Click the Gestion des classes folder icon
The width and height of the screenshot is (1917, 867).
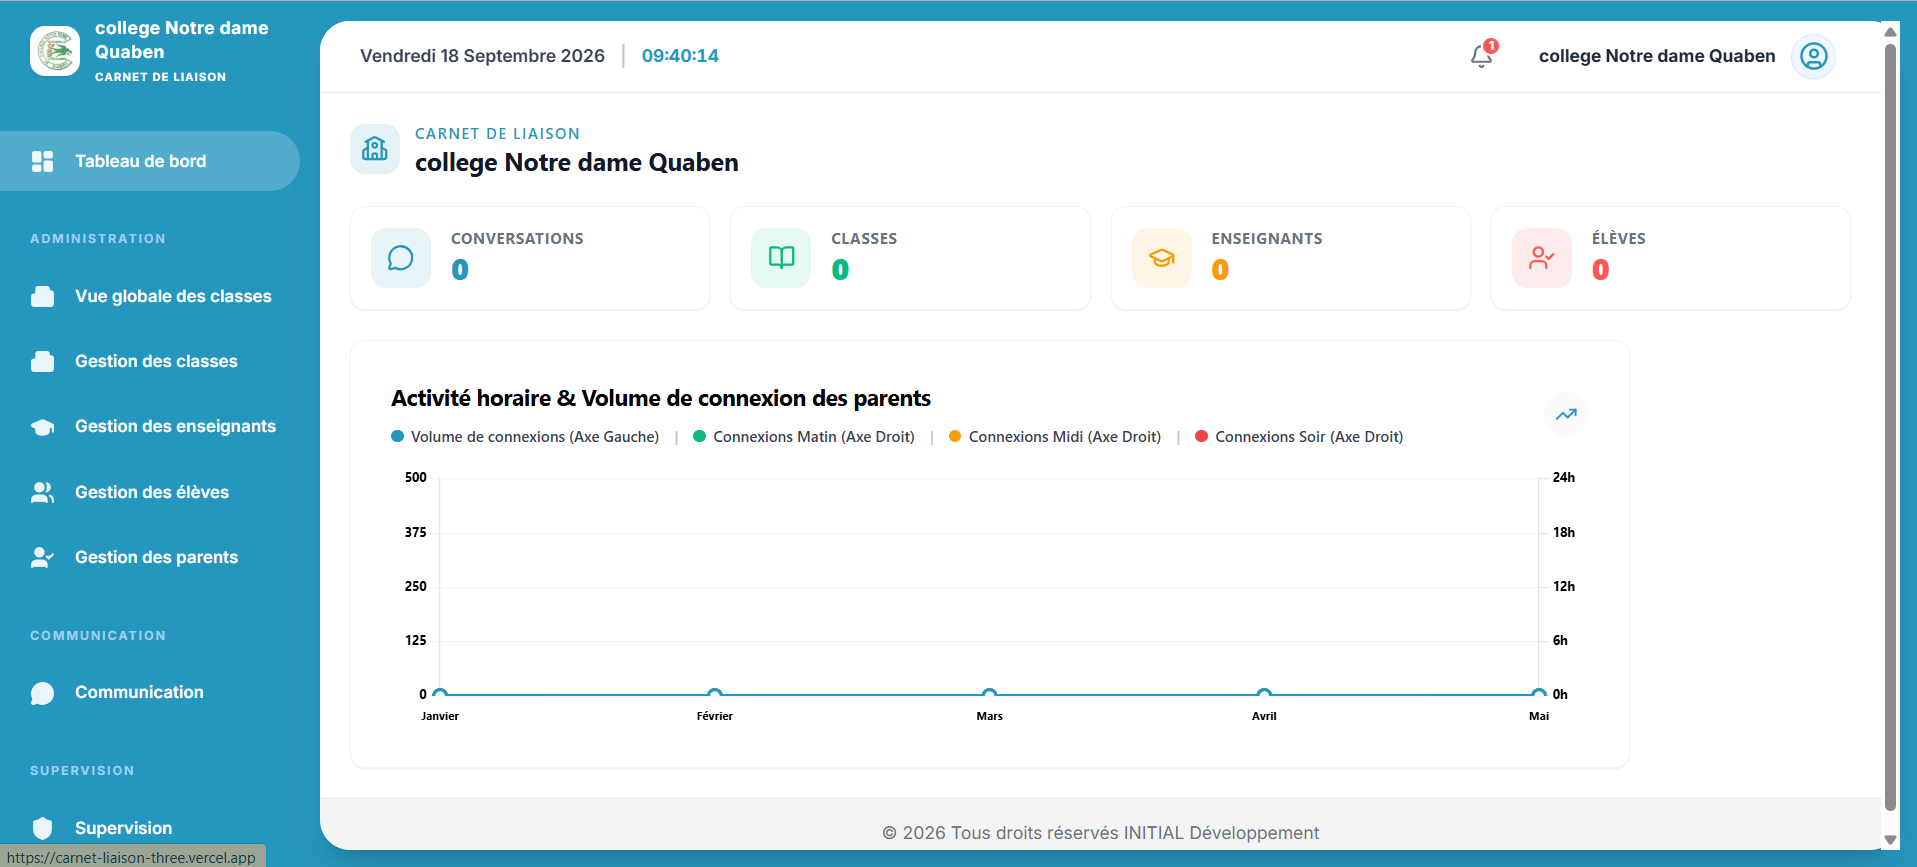tap(42, 361)
